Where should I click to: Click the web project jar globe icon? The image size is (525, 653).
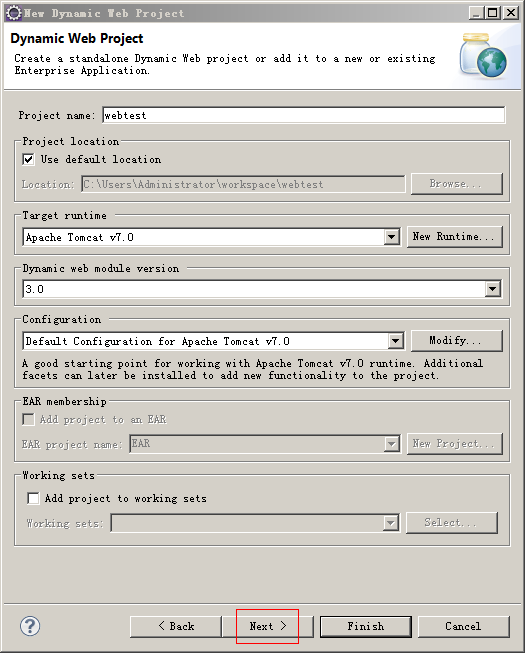[x=483, y=55]
